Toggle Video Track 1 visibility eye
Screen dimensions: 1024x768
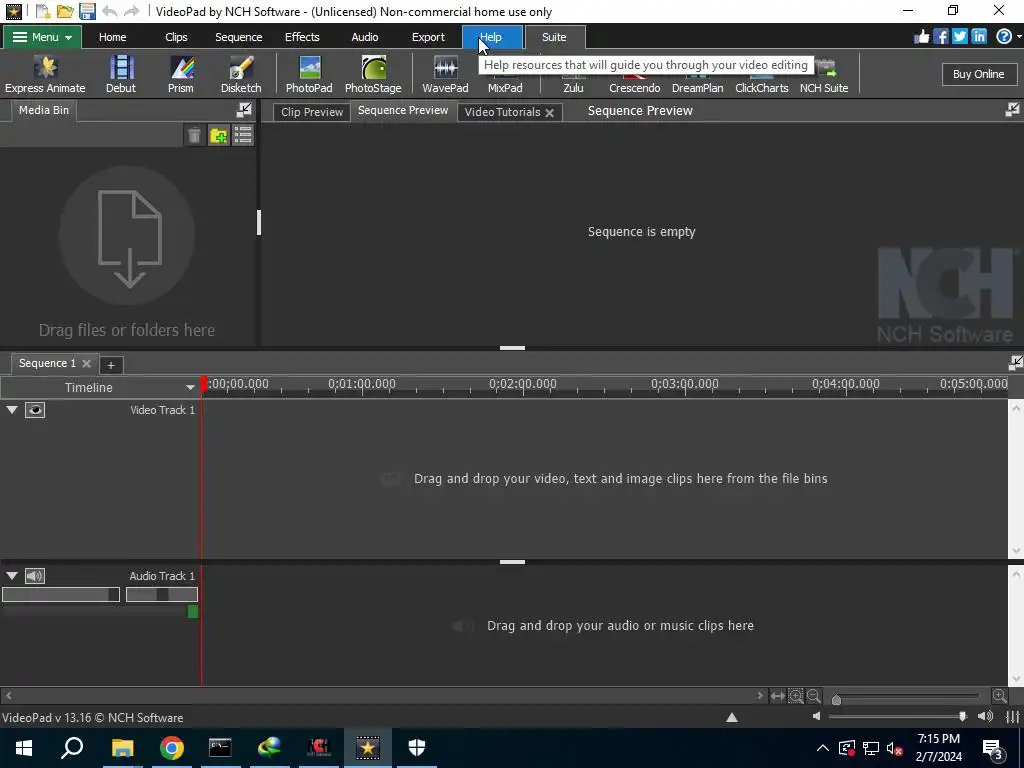(35, 409)
